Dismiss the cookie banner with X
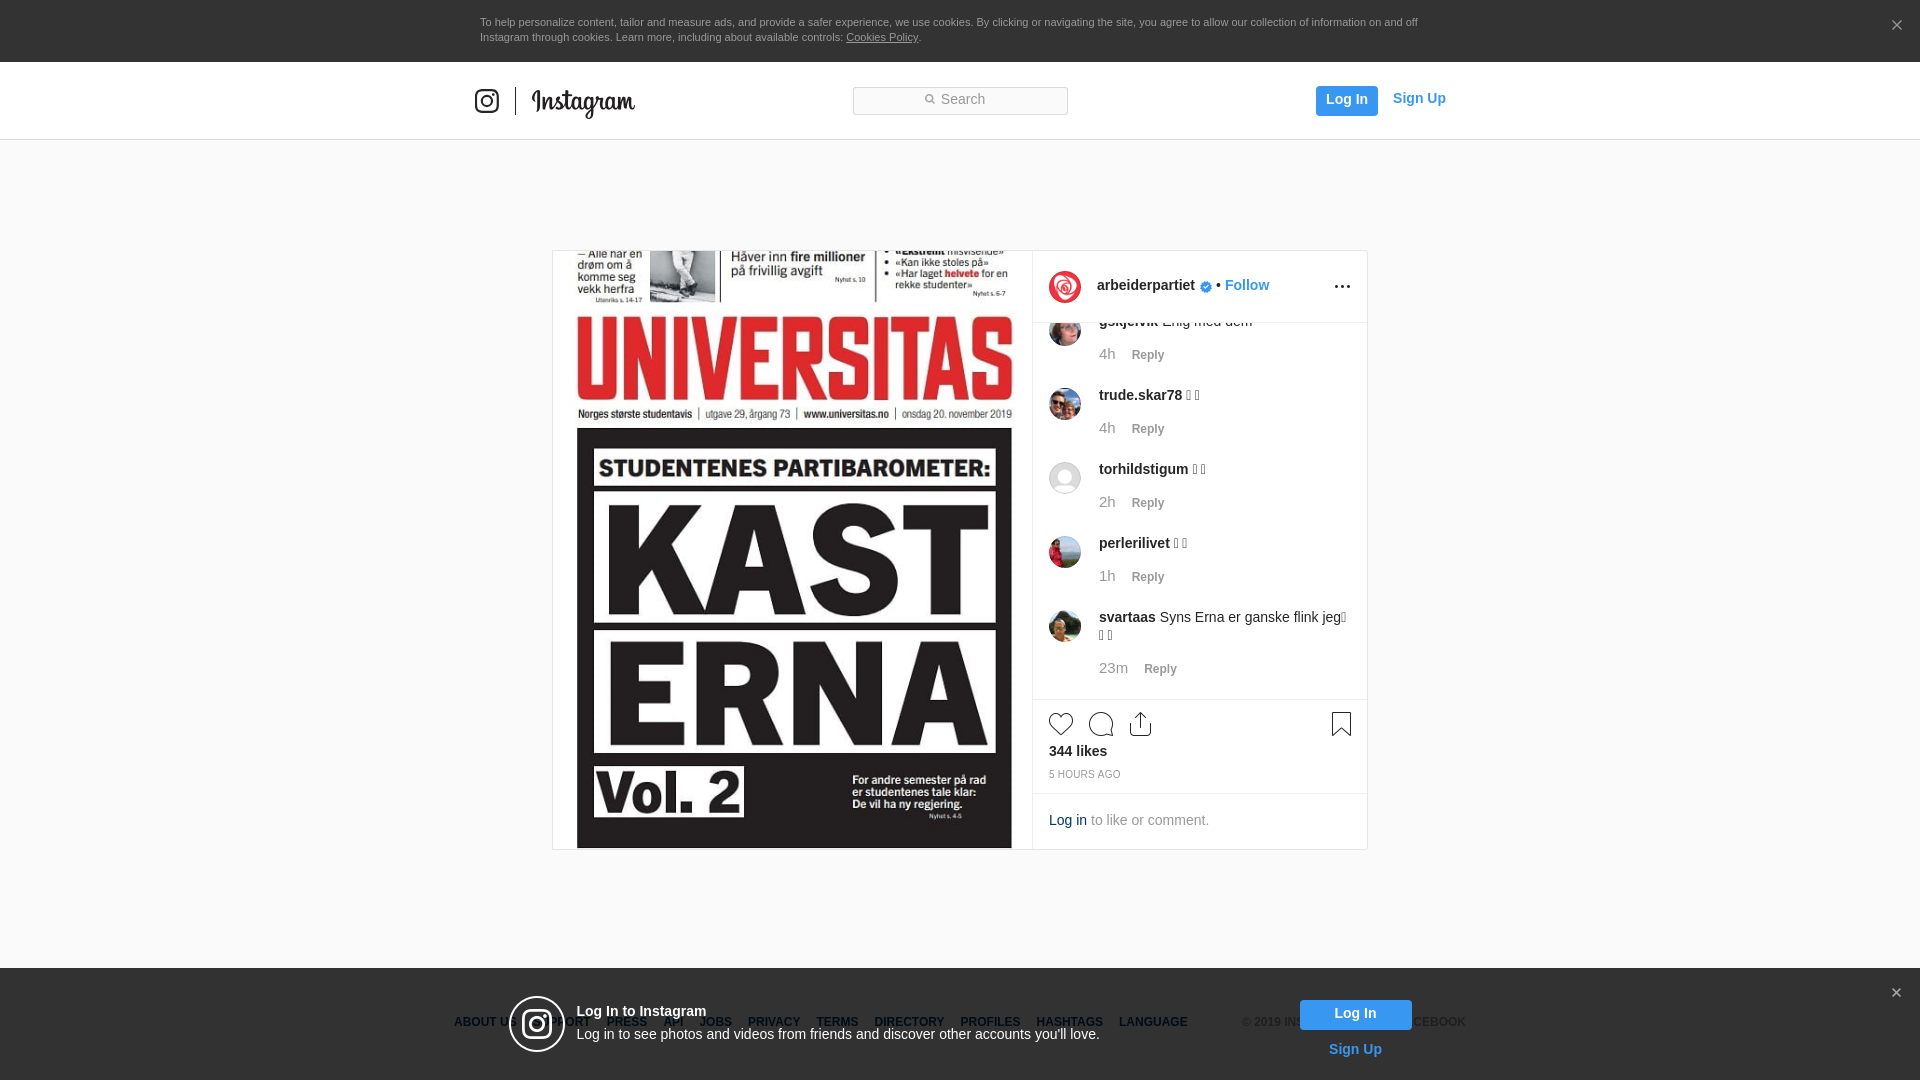Screen dimensions: 1920x1080 (x=1896, y=26)
